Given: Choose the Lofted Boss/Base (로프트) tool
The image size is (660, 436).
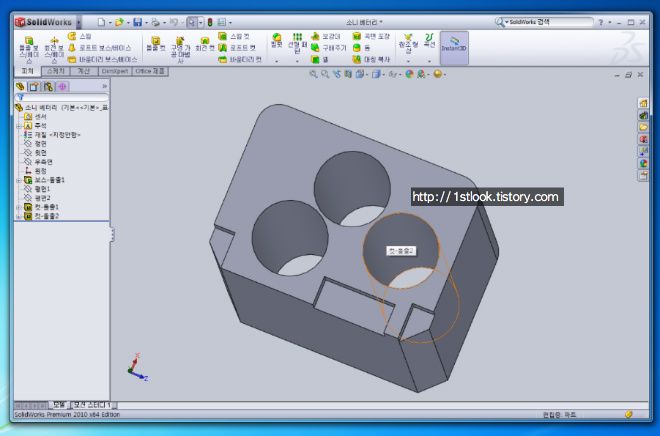Looking at the screenshot, I should [x=99, y=48].
